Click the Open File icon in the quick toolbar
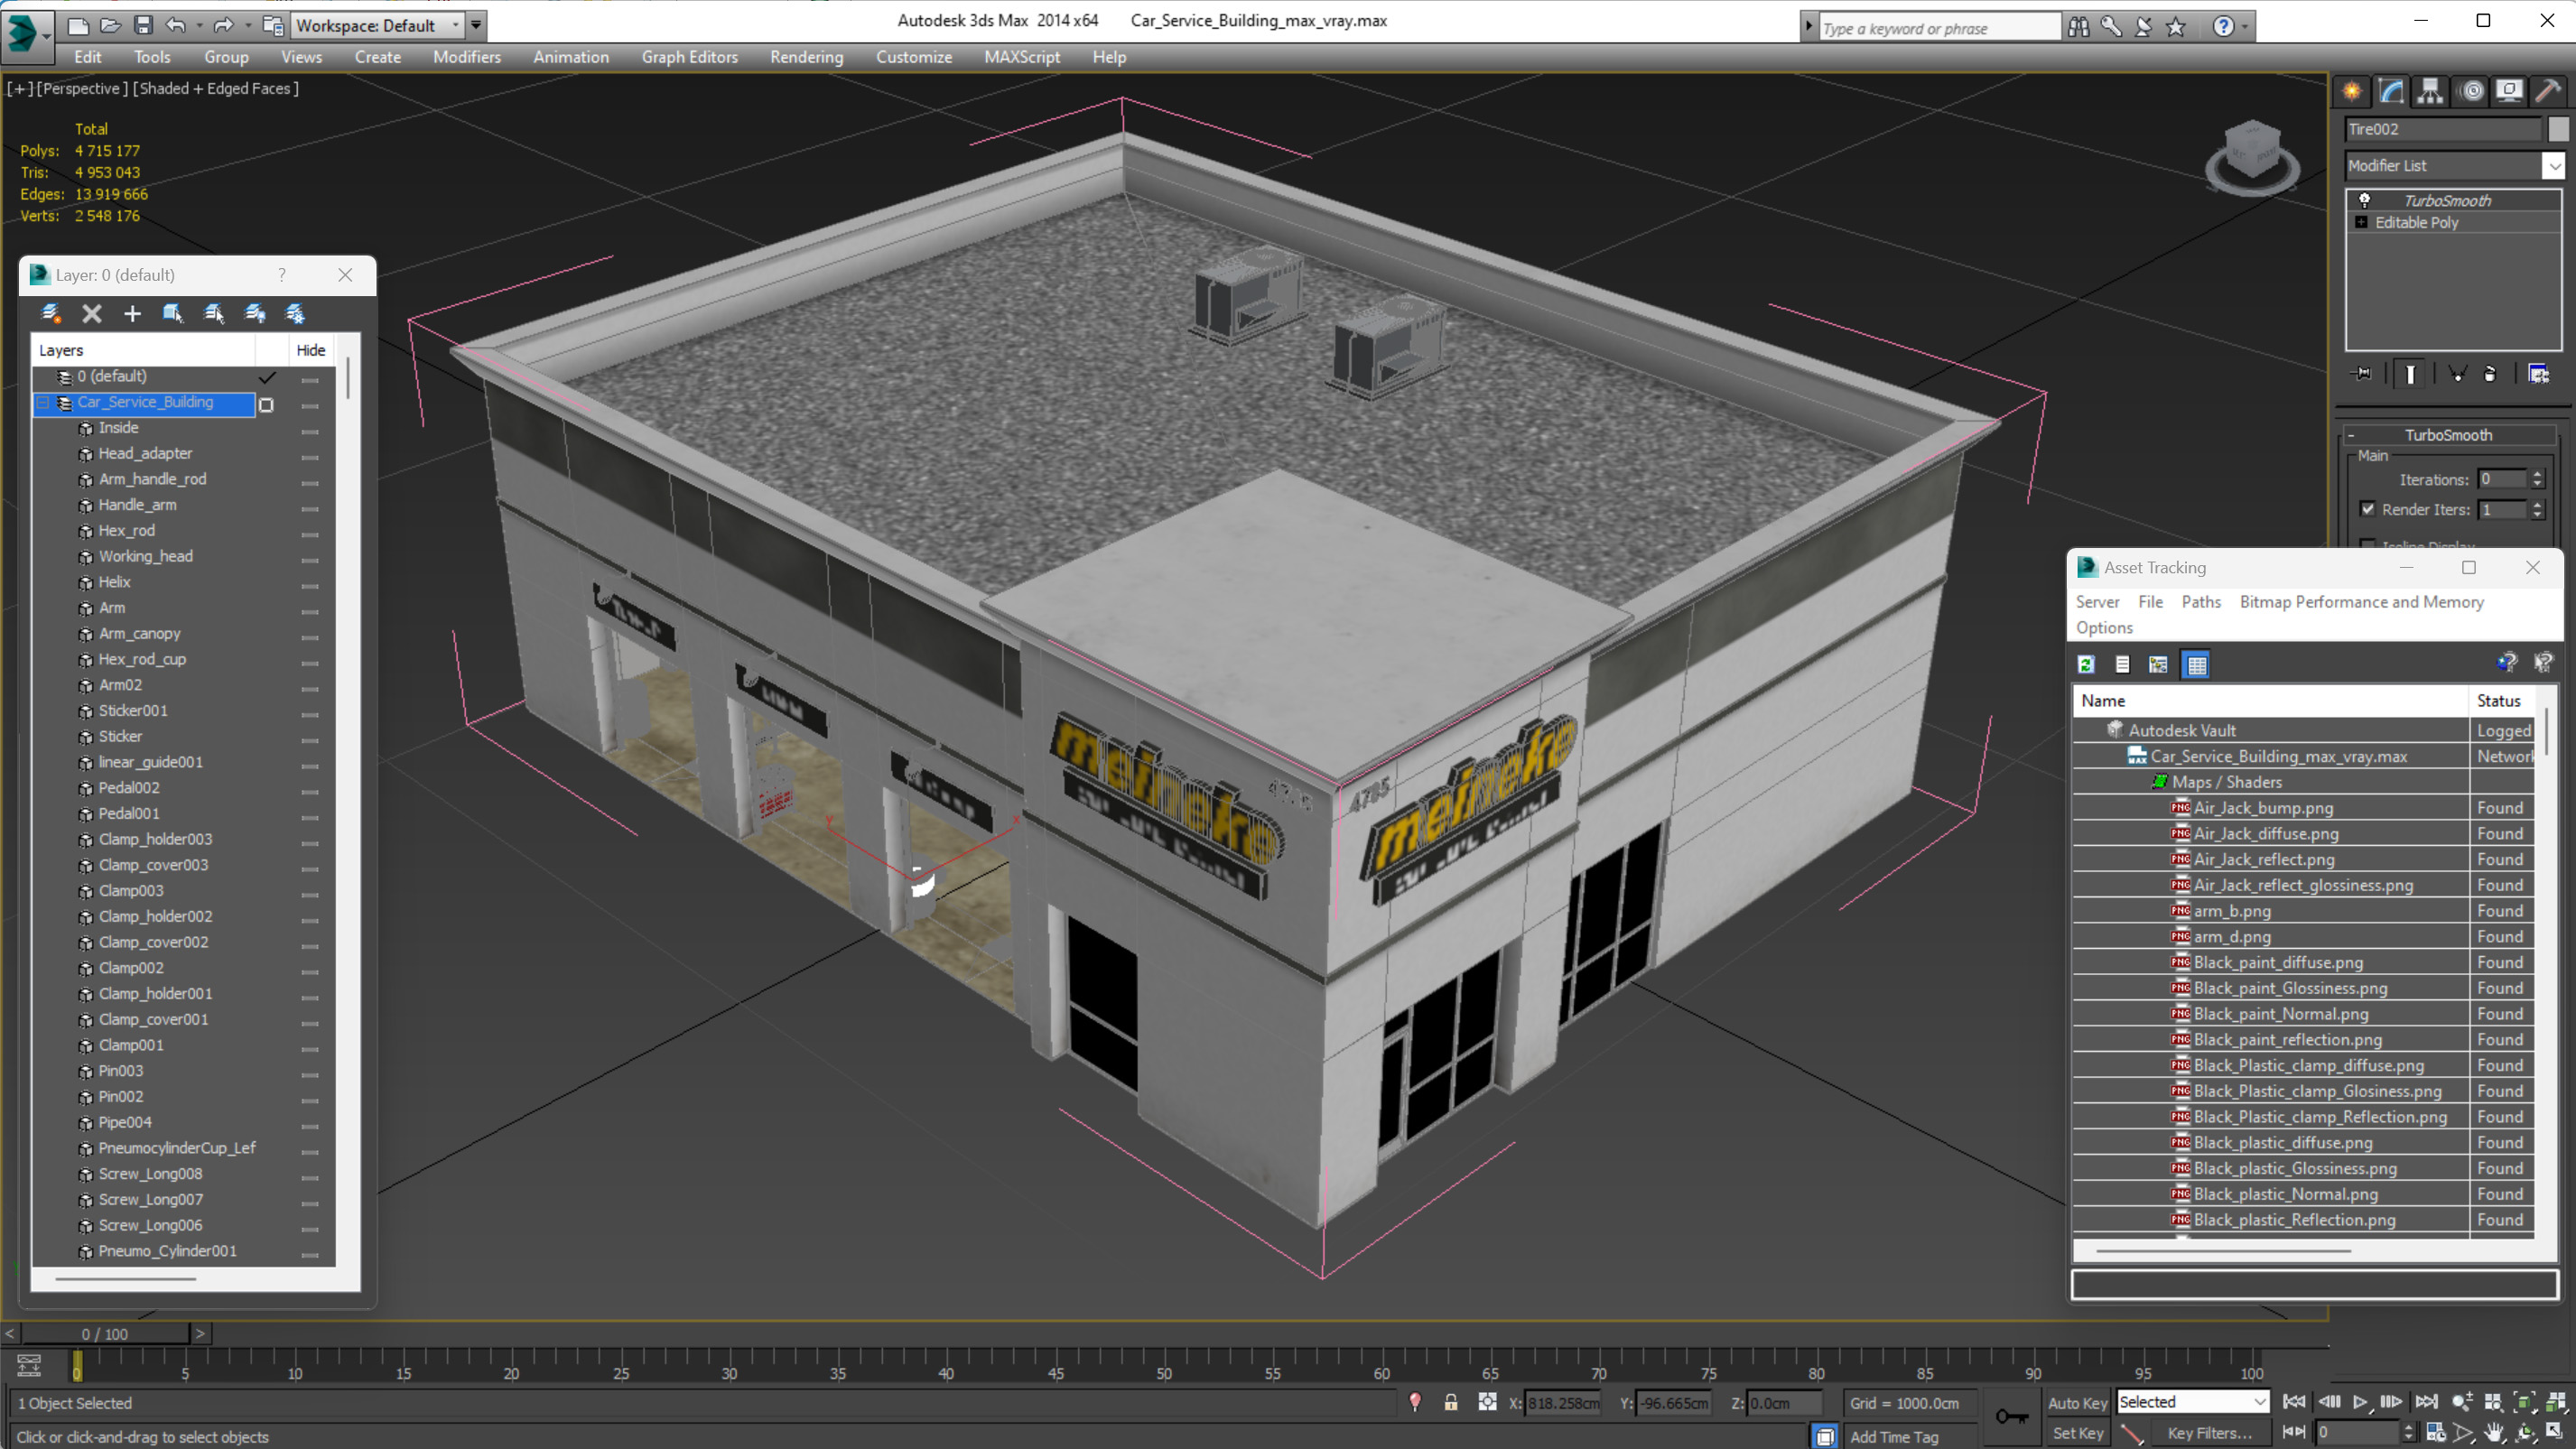Image resolution: width=2576 pixels, height=1449 pixels. (111, 25)
